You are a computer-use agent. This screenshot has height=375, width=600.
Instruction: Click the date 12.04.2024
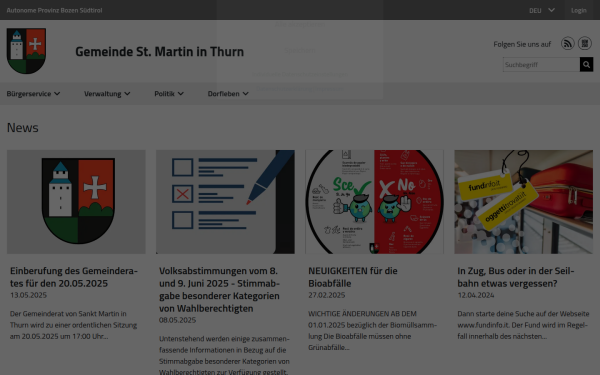click(x=476, y=295)
